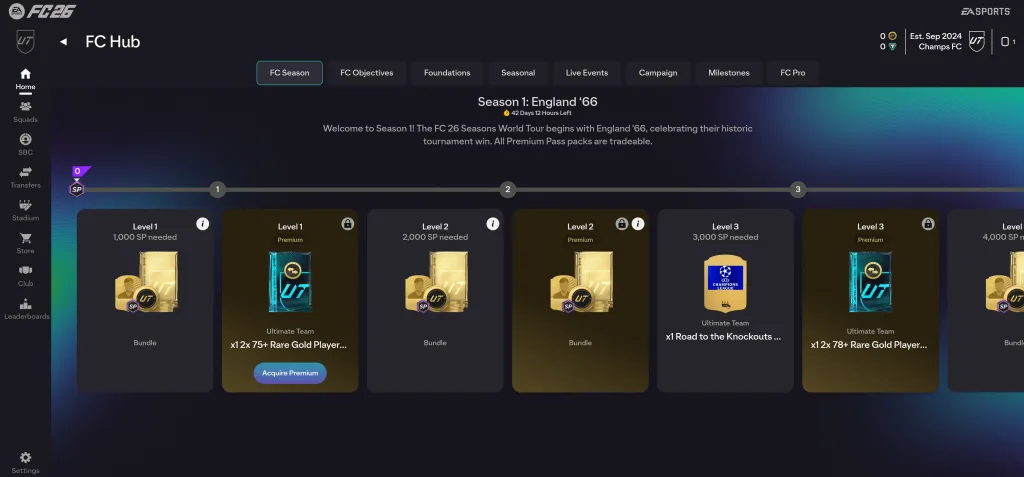Show info for Level 1 free bundle
This screenshot has height=477, width=1024.
tap(202, 223)
